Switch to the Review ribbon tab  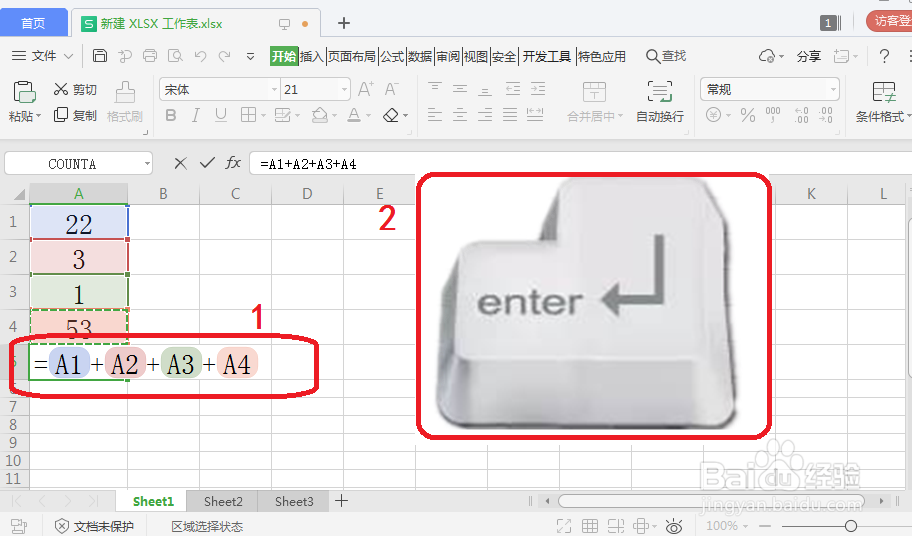pos(448,56)
